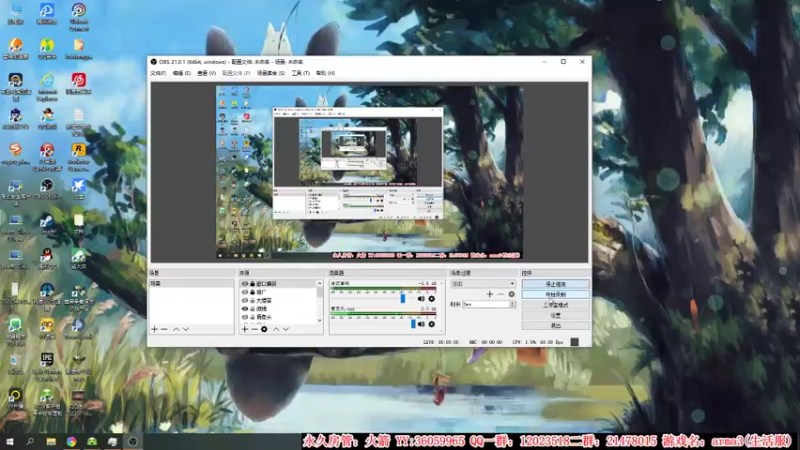Toggle visibility eye of fourth source row
The height and width of the screenshot is (450, 800).
click(245, 309)
